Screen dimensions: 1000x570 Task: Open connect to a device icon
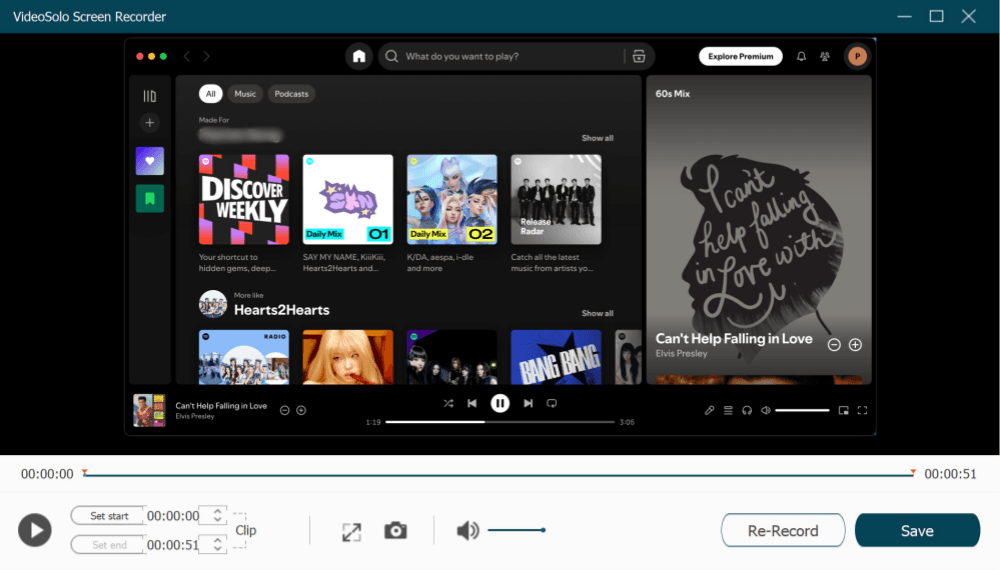[x=747, y=411]
